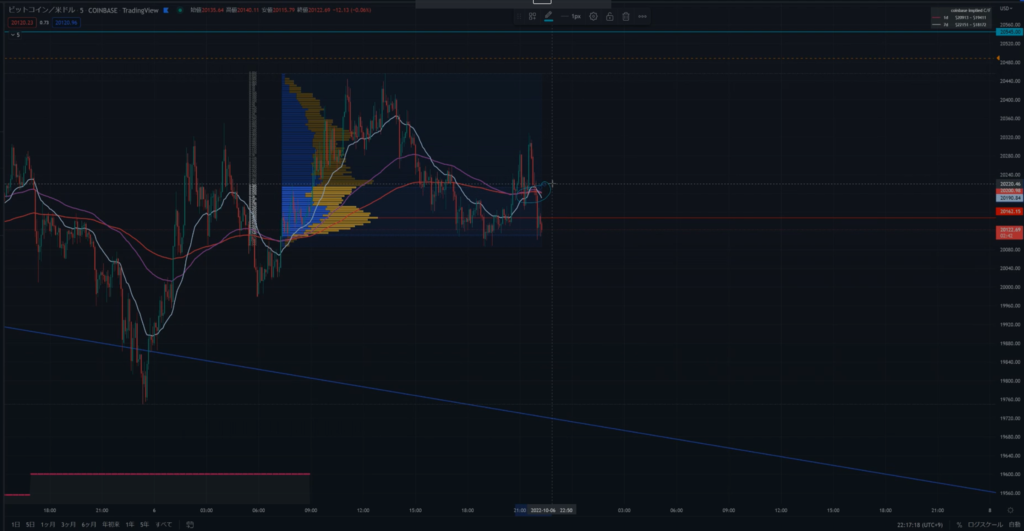Click the red 20122.69 current price label
Image resolution: width=1024 pixels, height=531 pixels.
[1009, 232]
